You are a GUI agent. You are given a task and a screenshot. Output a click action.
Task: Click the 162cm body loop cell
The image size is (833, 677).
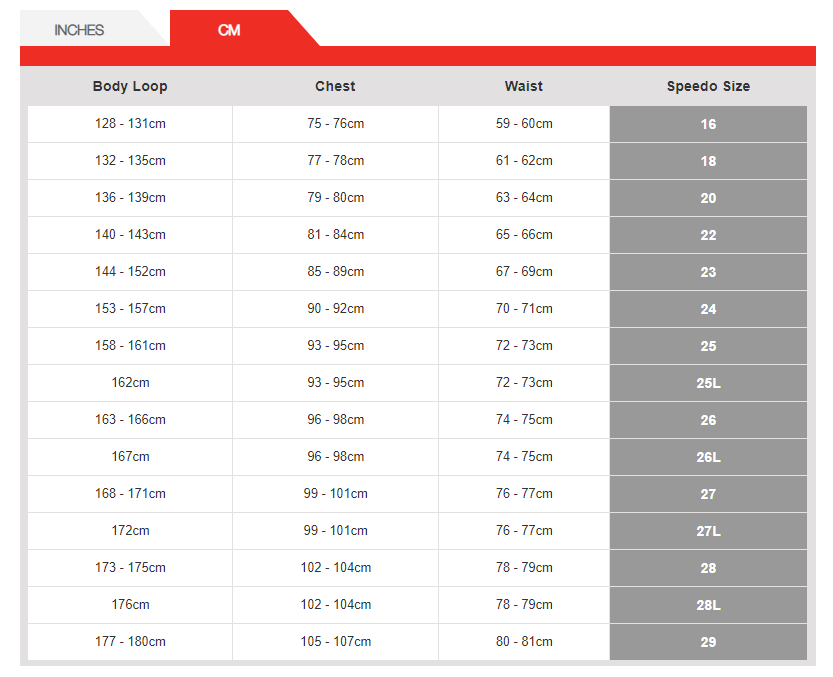point(130,383)
